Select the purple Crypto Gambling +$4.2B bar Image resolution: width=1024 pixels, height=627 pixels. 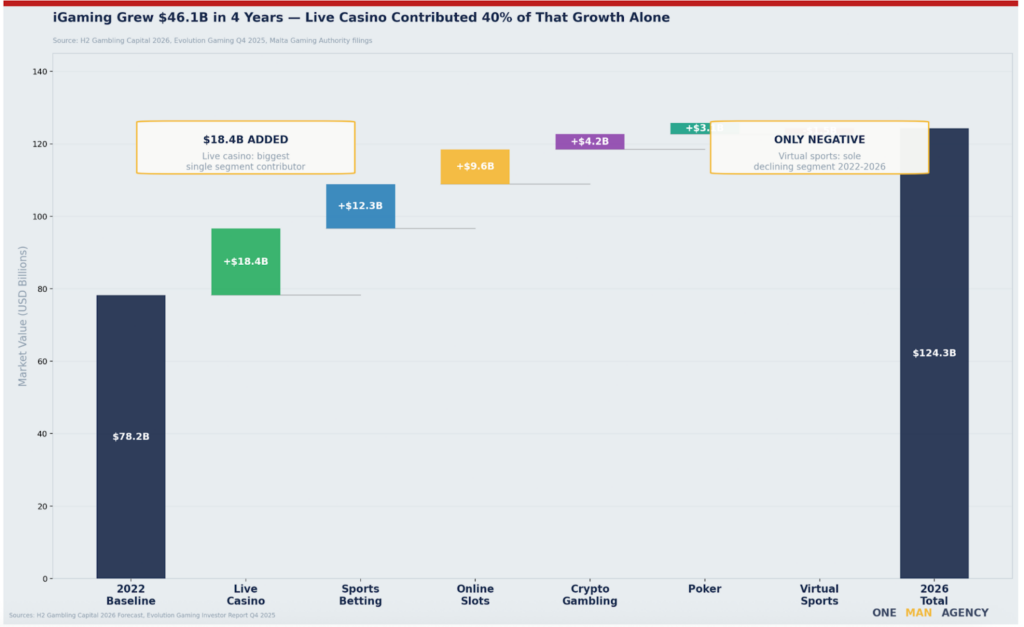tap(589, 142)
